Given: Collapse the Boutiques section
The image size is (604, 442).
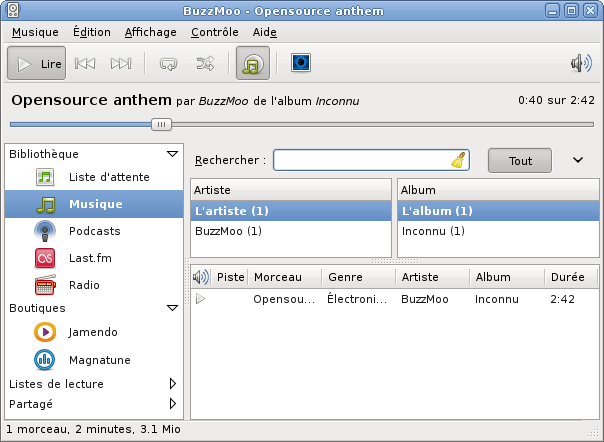Looking at the screenshot, I should point(172,308).
